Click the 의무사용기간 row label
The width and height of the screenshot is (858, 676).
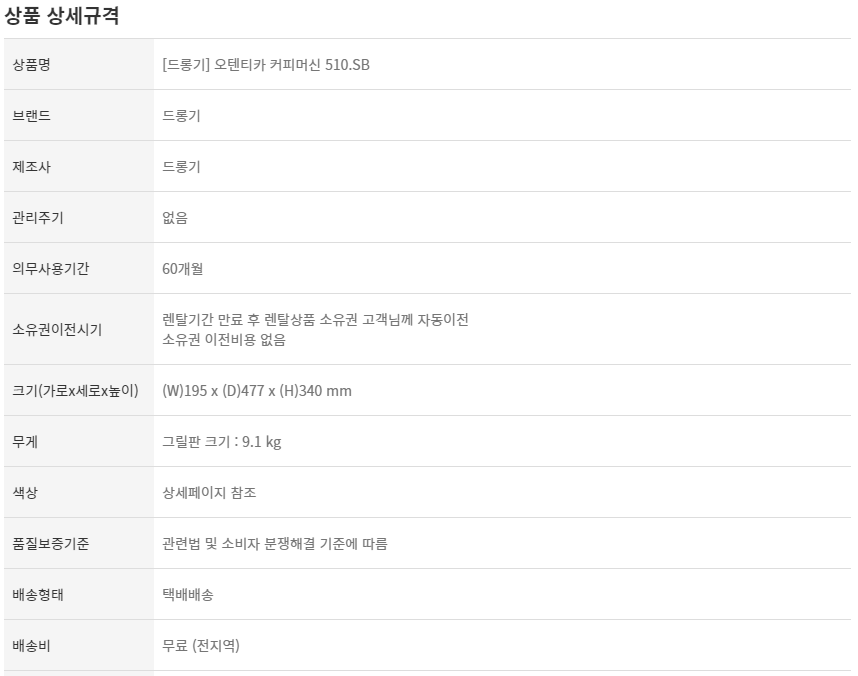pos(50,269)
